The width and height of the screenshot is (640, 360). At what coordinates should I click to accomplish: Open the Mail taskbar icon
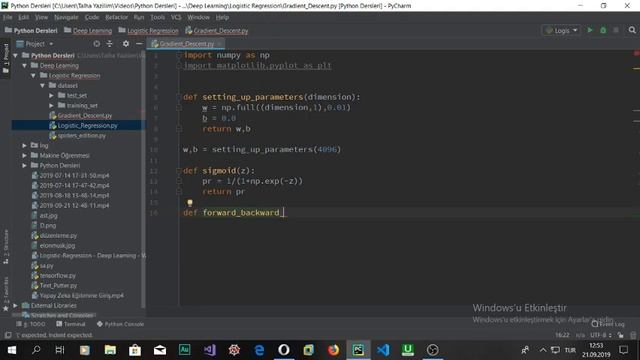point(160,350)
